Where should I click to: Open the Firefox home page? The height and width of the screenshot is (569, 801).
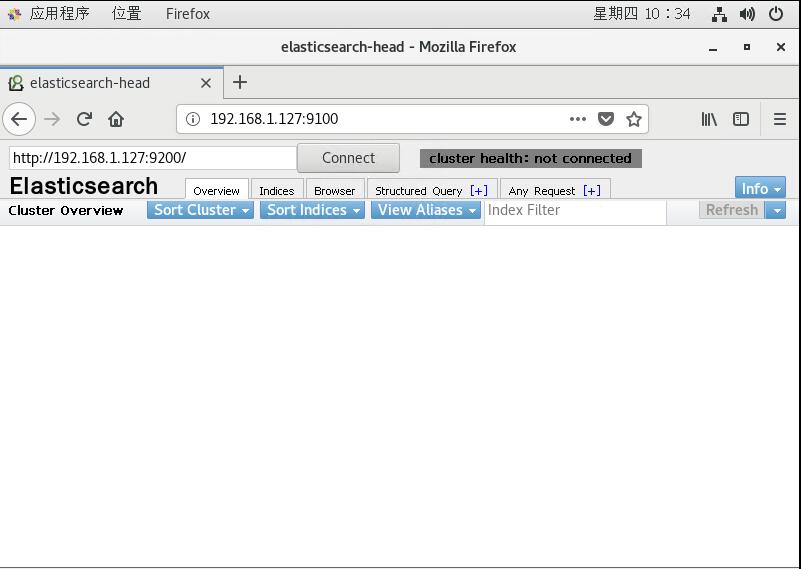[116, 119]
